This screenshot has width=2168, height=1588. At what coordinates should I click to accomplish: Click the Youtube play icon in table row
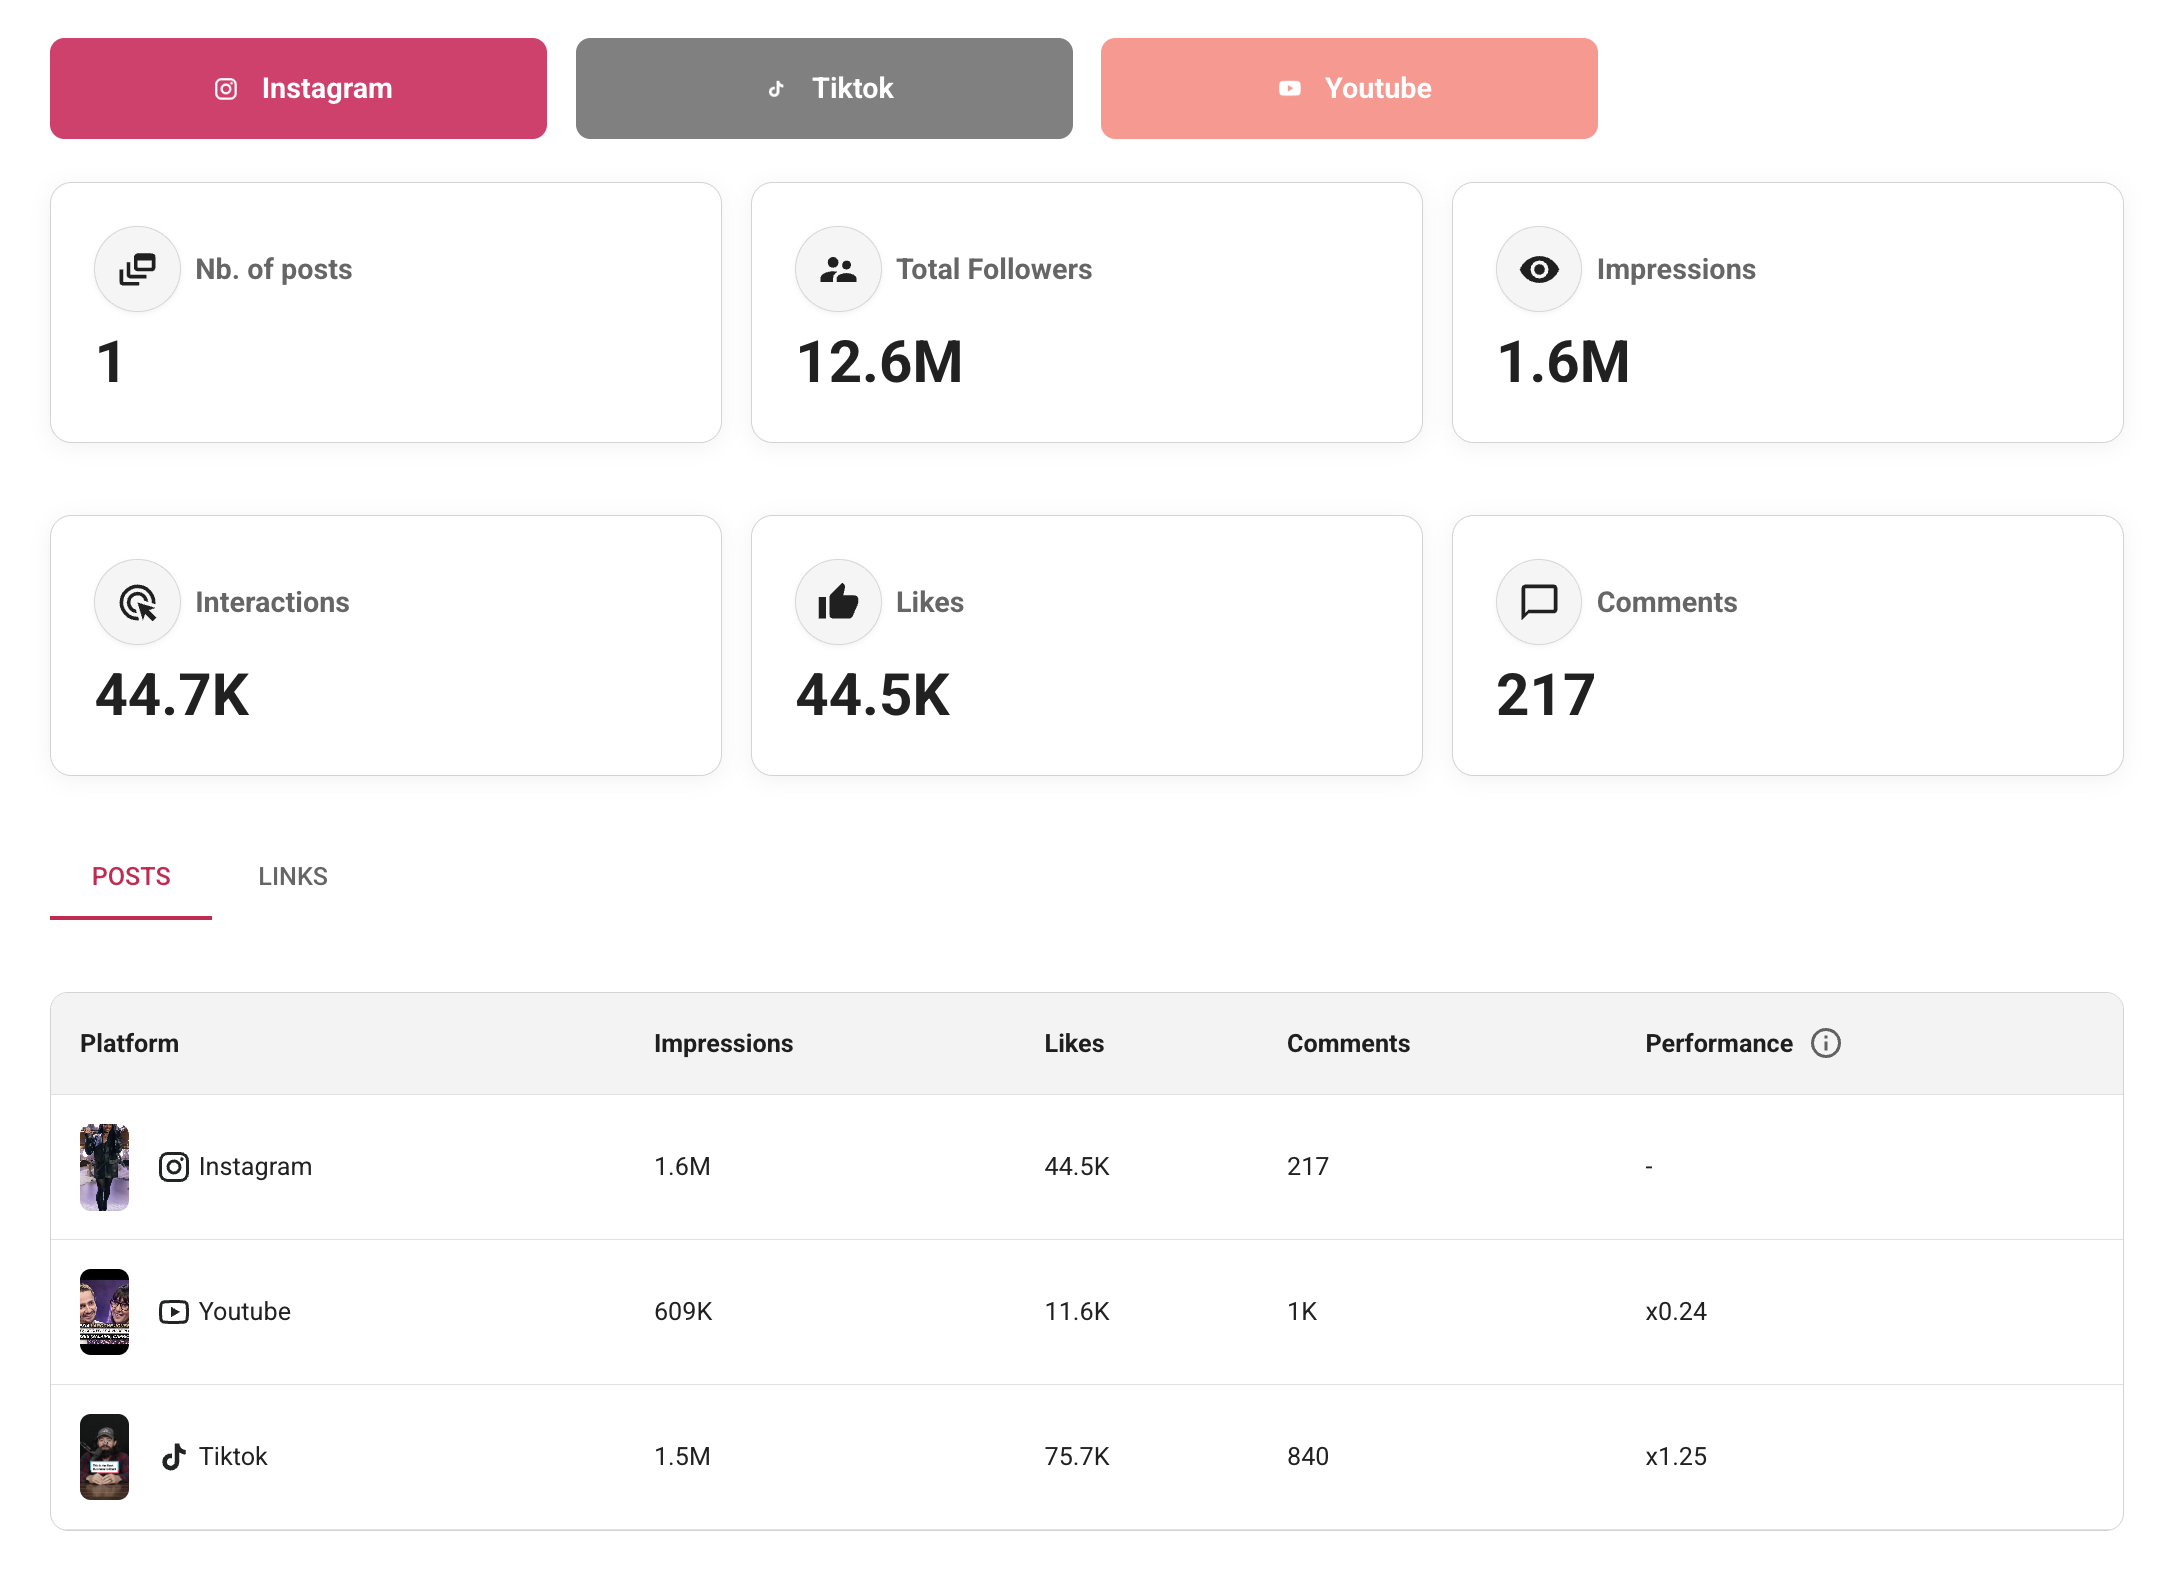[174, 1312]
